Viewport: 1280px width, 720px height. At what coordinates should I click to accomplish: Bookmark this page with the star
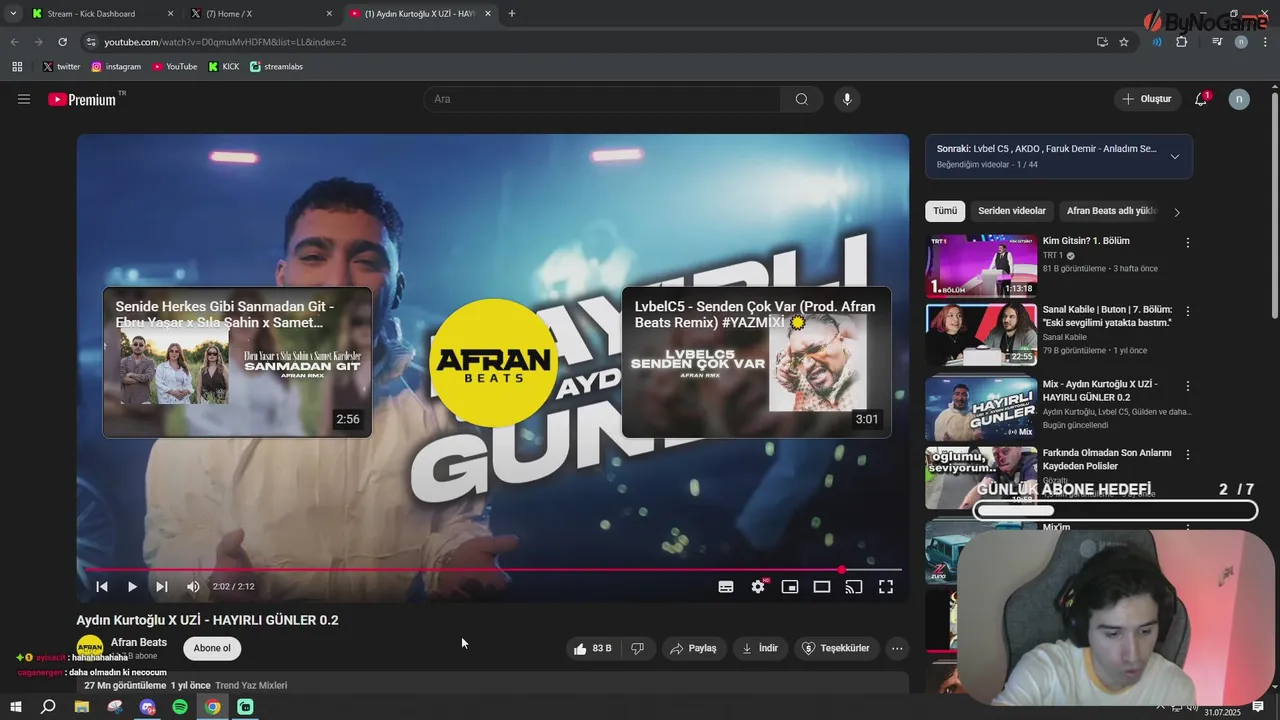coord(1124,42)
